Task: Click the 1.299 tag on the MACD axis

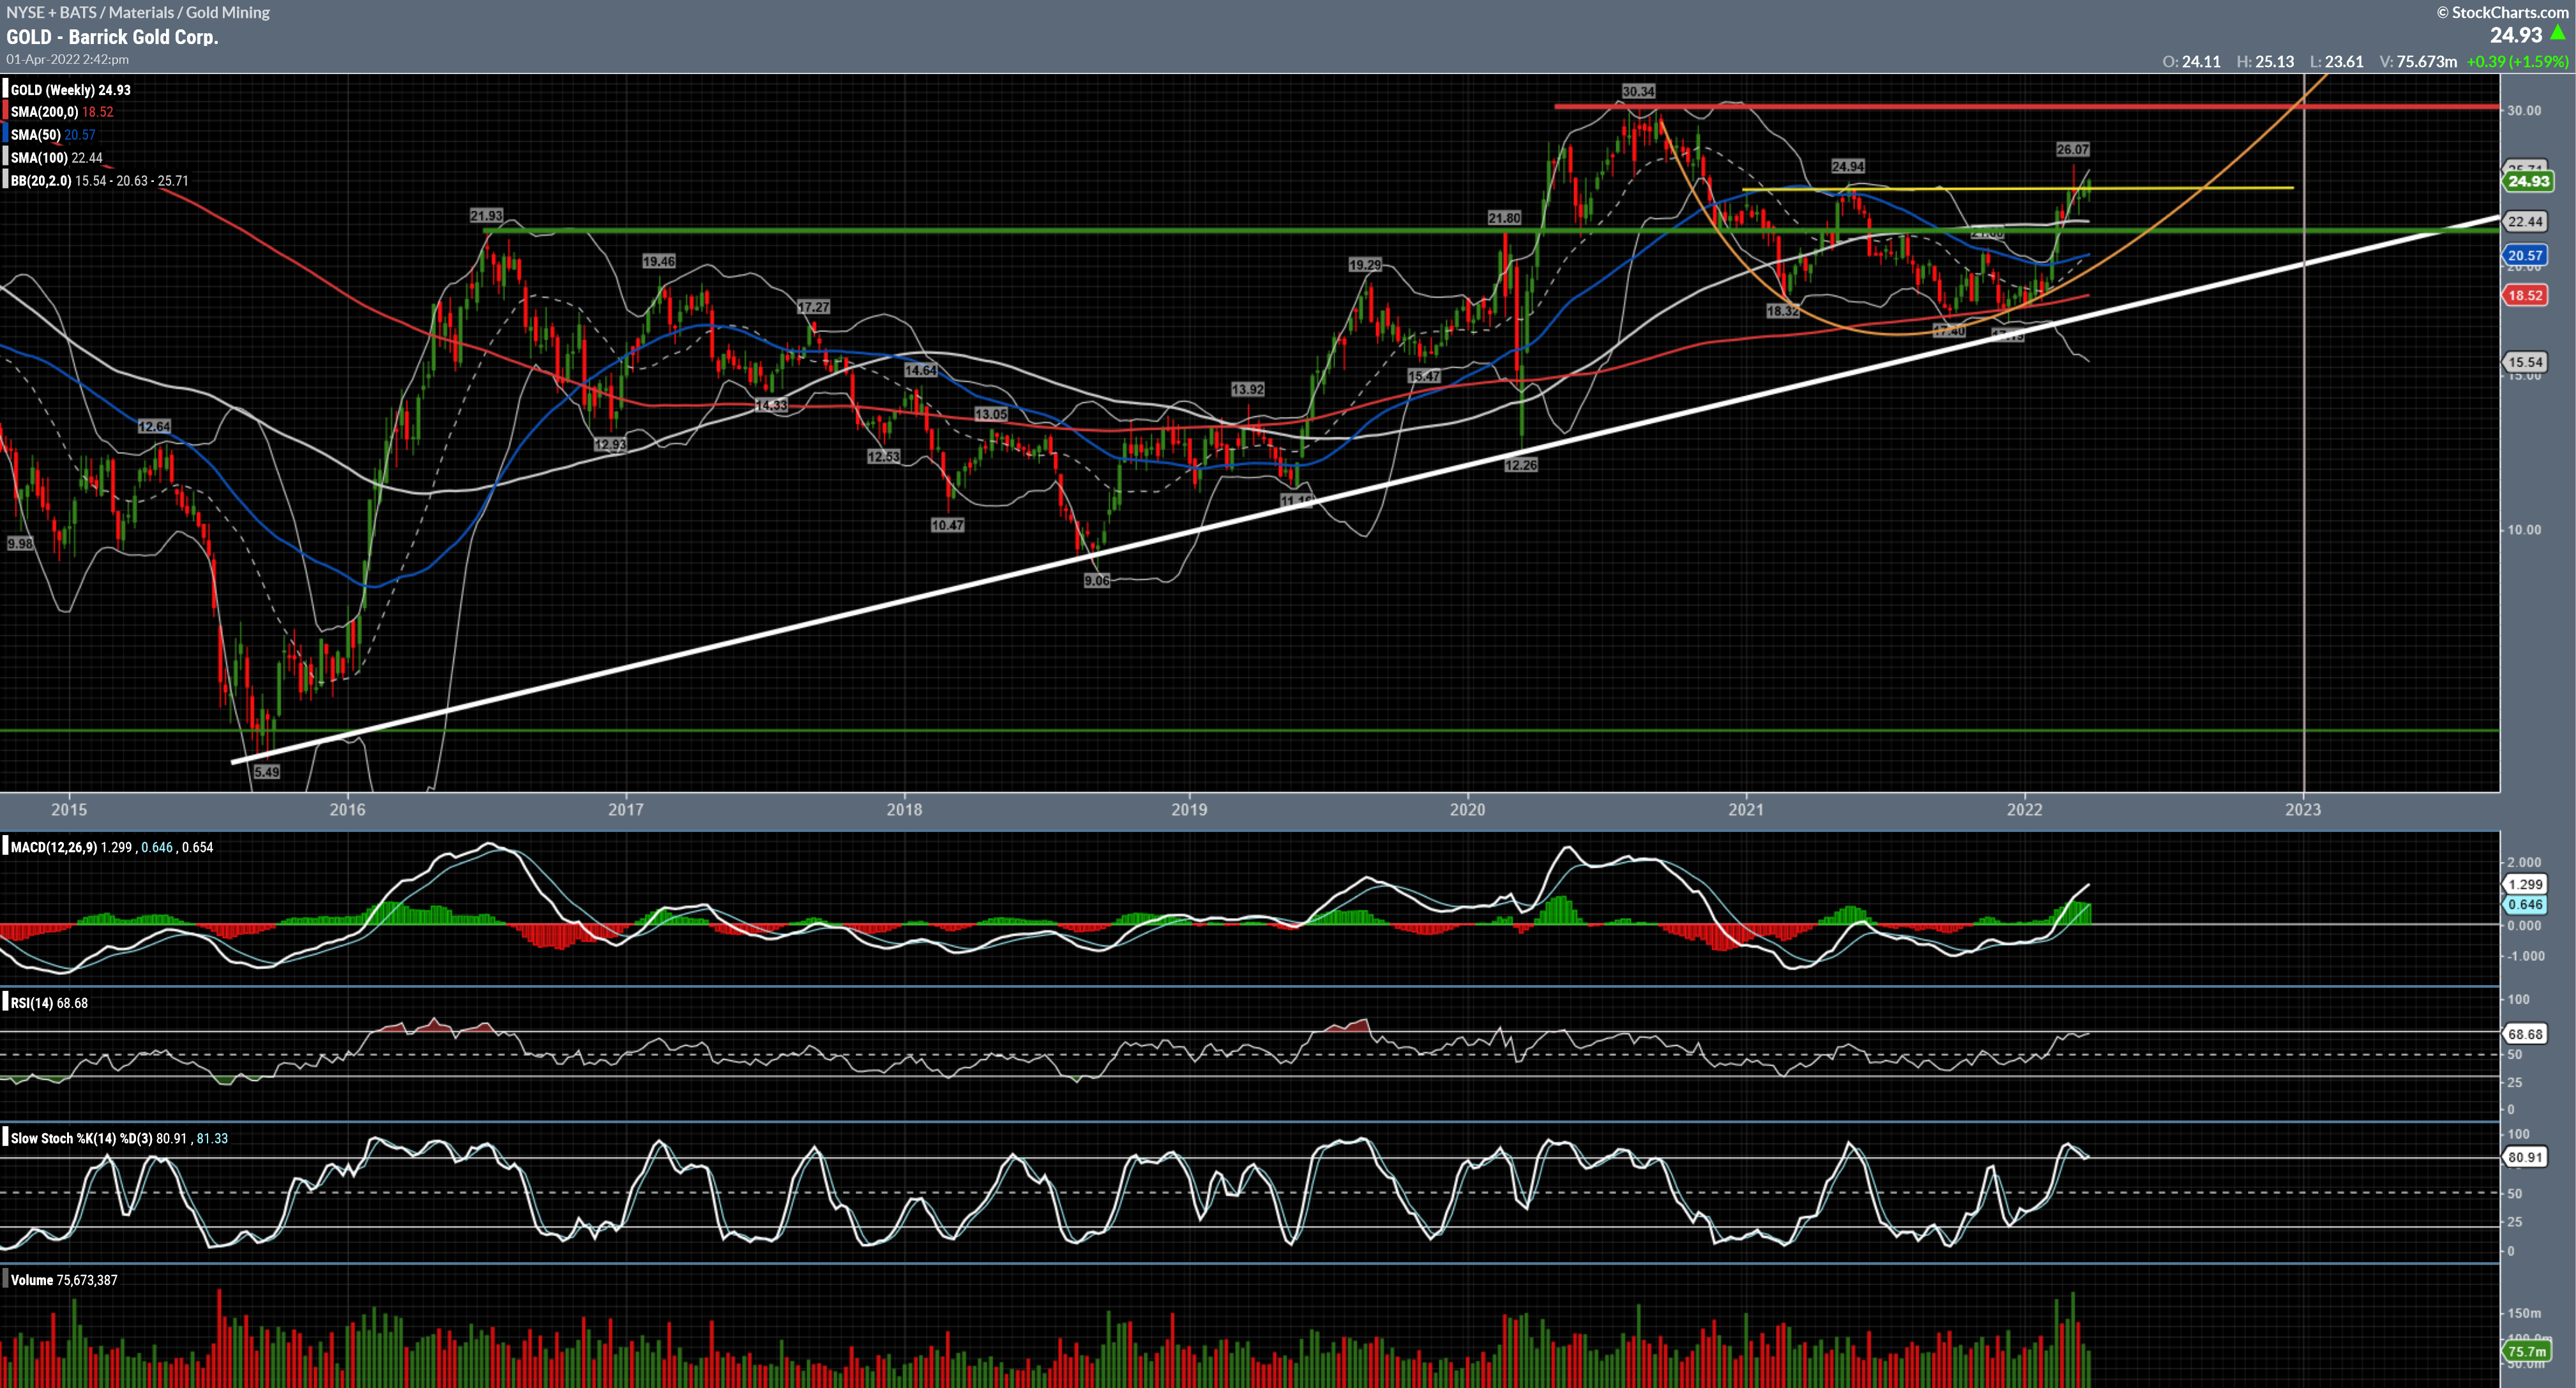Action: pyautogui.click(x=2525, y=885)
